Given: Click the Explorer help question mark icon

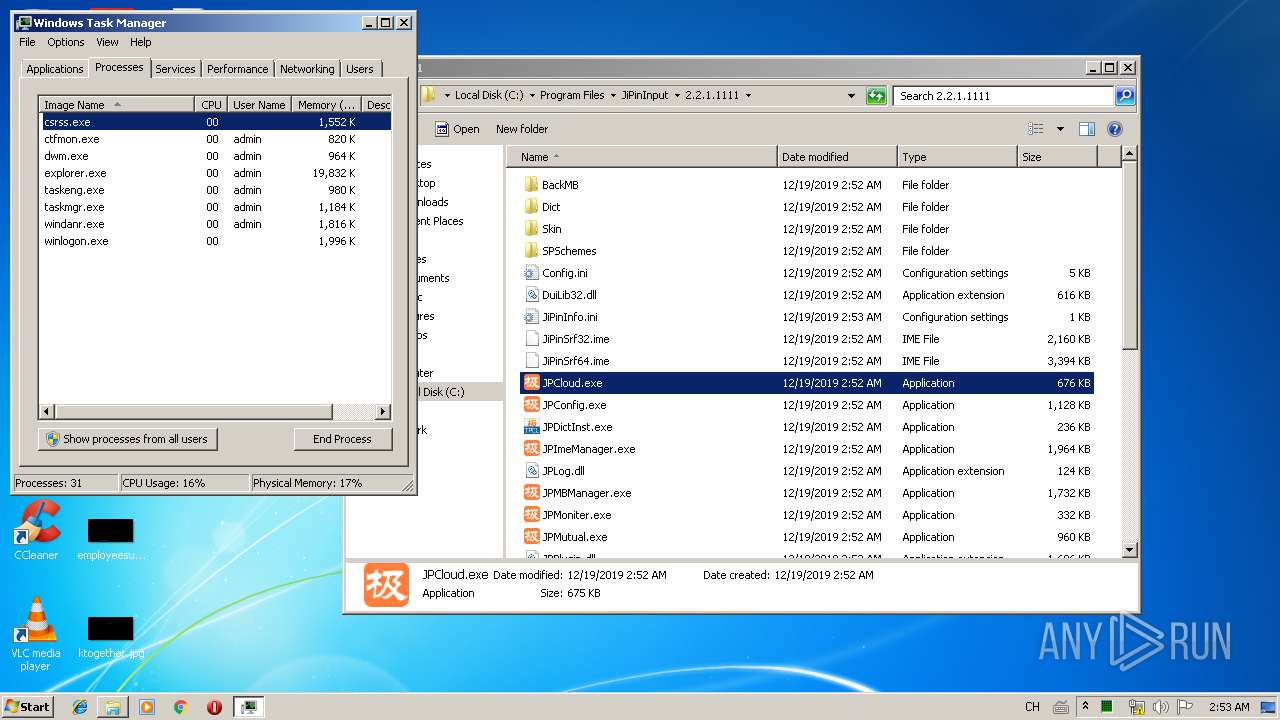Looking at the screenshot, I should coord(1115,129).
